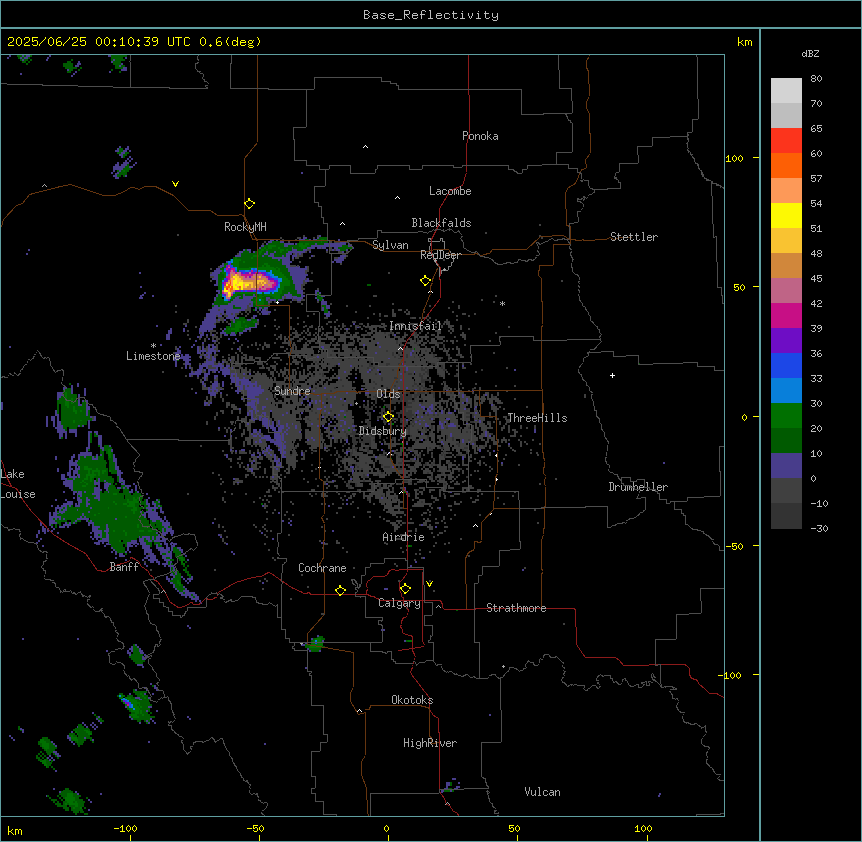This screenshot has width=862, height=842.
Task: Select the magenta 39-42 dBZ legend swatch
Action: coord(786,315)
